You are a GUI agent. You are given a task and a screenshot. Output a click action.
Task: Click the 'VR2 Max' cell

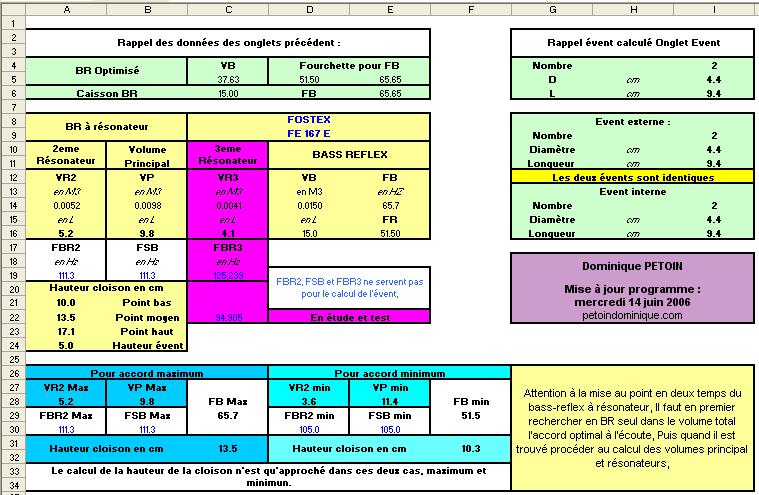click(66, 388)
